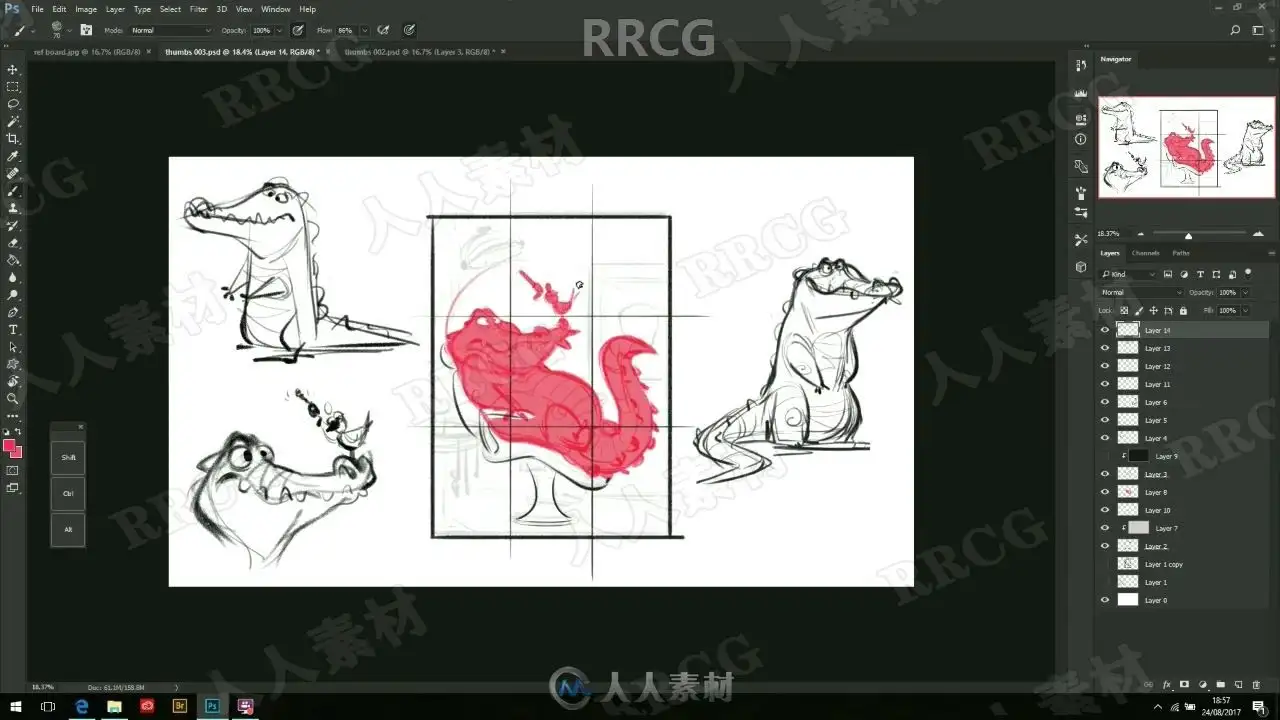Create a new layer group
1280x720 pixels.
point(1221,685)
